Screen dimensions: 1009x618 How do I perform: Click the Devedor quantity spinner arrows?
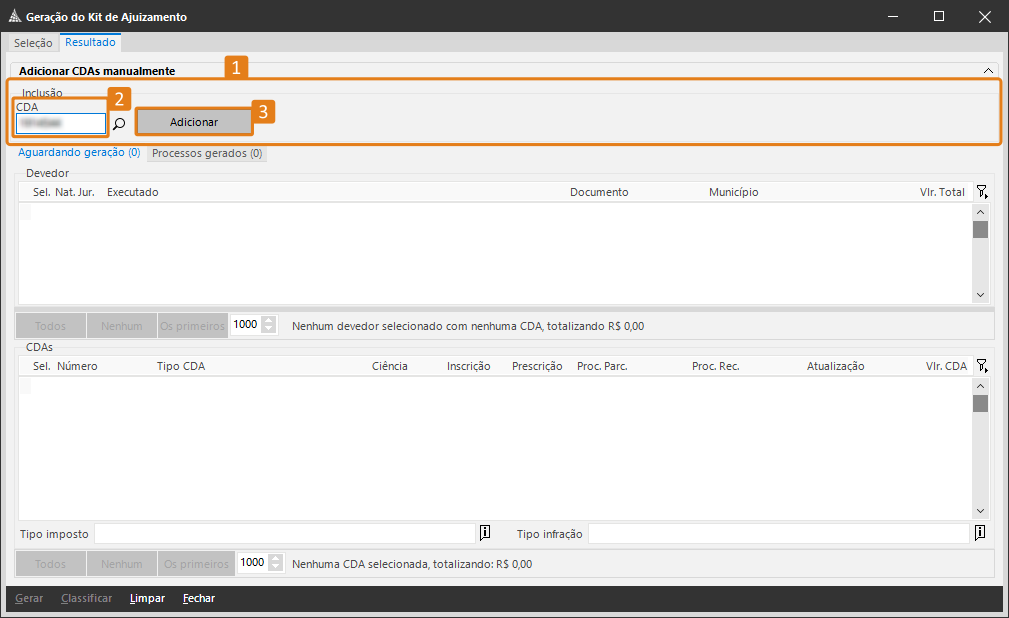[x=269, y=325]
